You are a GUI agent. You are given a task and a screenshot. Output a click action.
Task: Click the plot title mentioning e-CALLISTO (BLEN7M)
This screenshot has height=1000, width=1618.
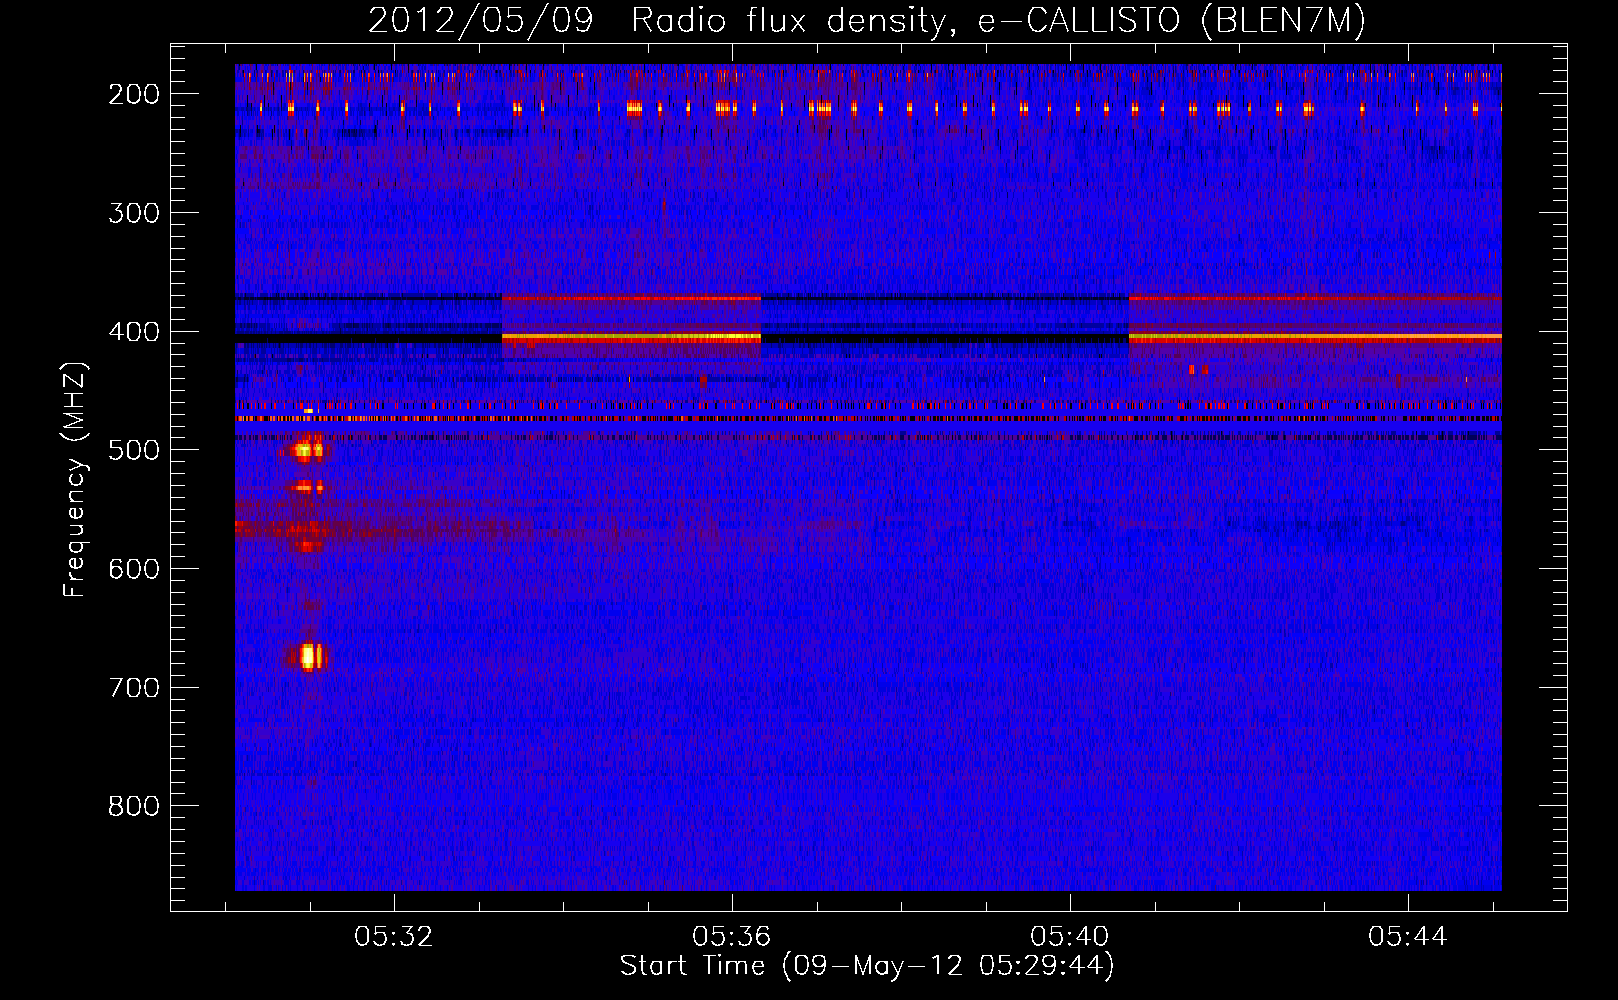click(x=866, y=20)
